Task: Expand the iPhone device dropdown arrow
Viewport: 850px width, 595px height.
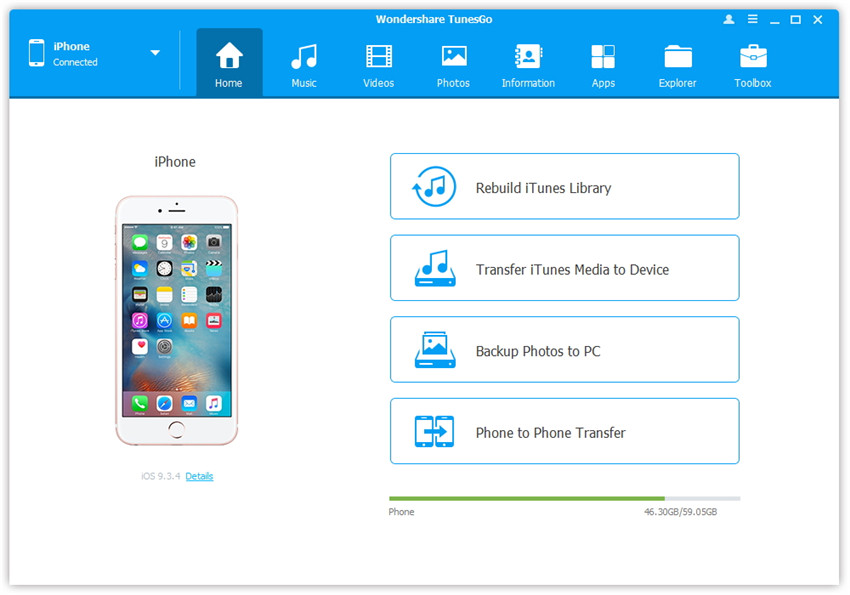Action: pos(155,53)
